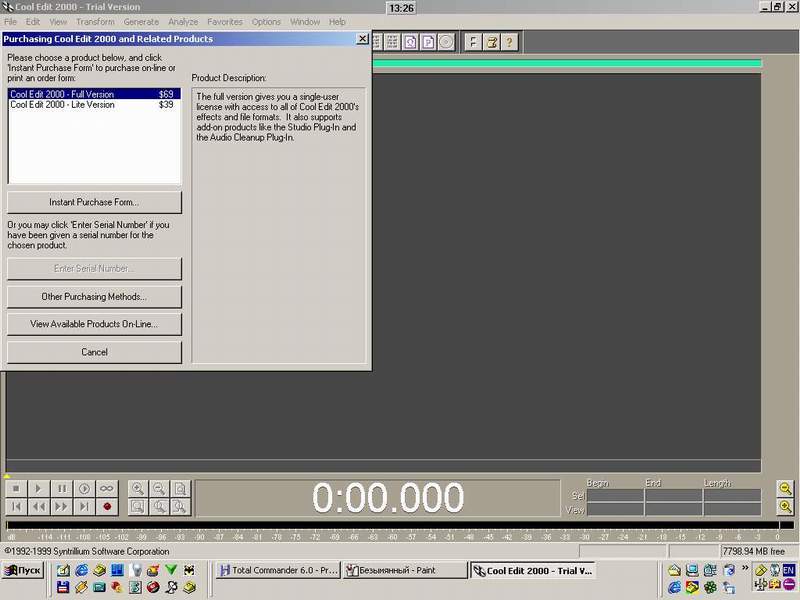Open the Options menu

pyautogui.click(x=266, y=22)
